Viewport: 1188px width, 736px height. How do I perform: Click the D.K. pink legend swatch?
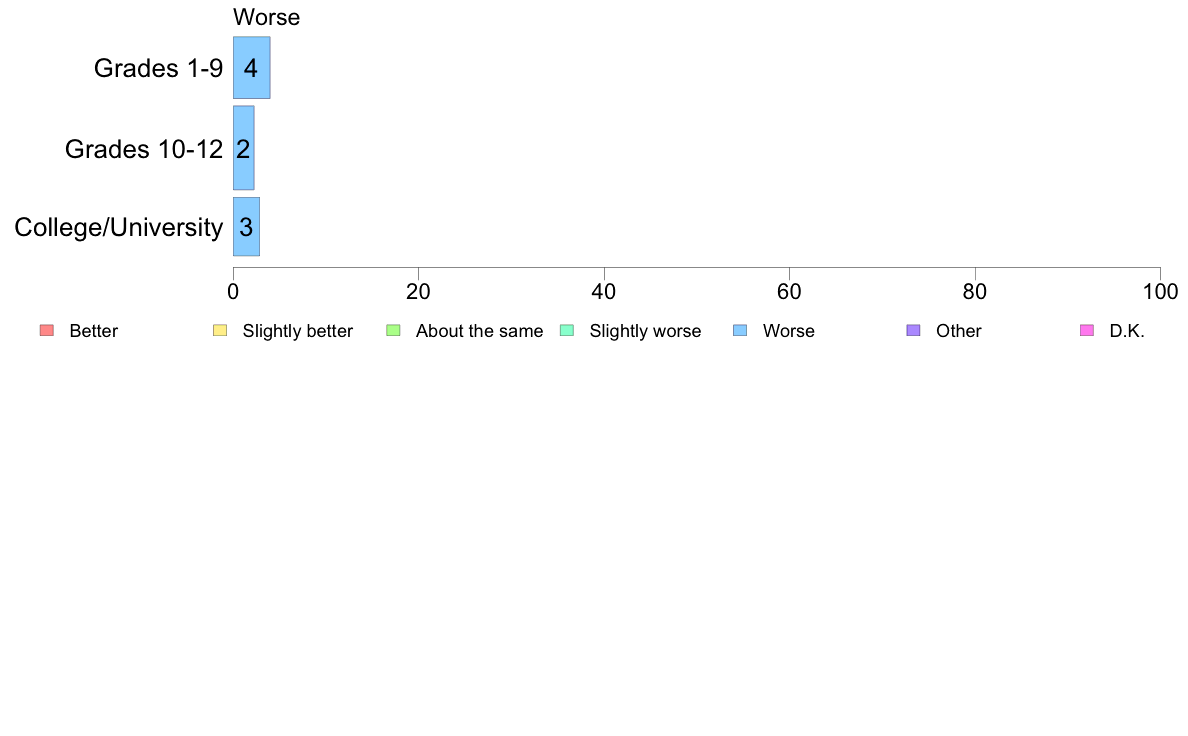click(1087, 330)
